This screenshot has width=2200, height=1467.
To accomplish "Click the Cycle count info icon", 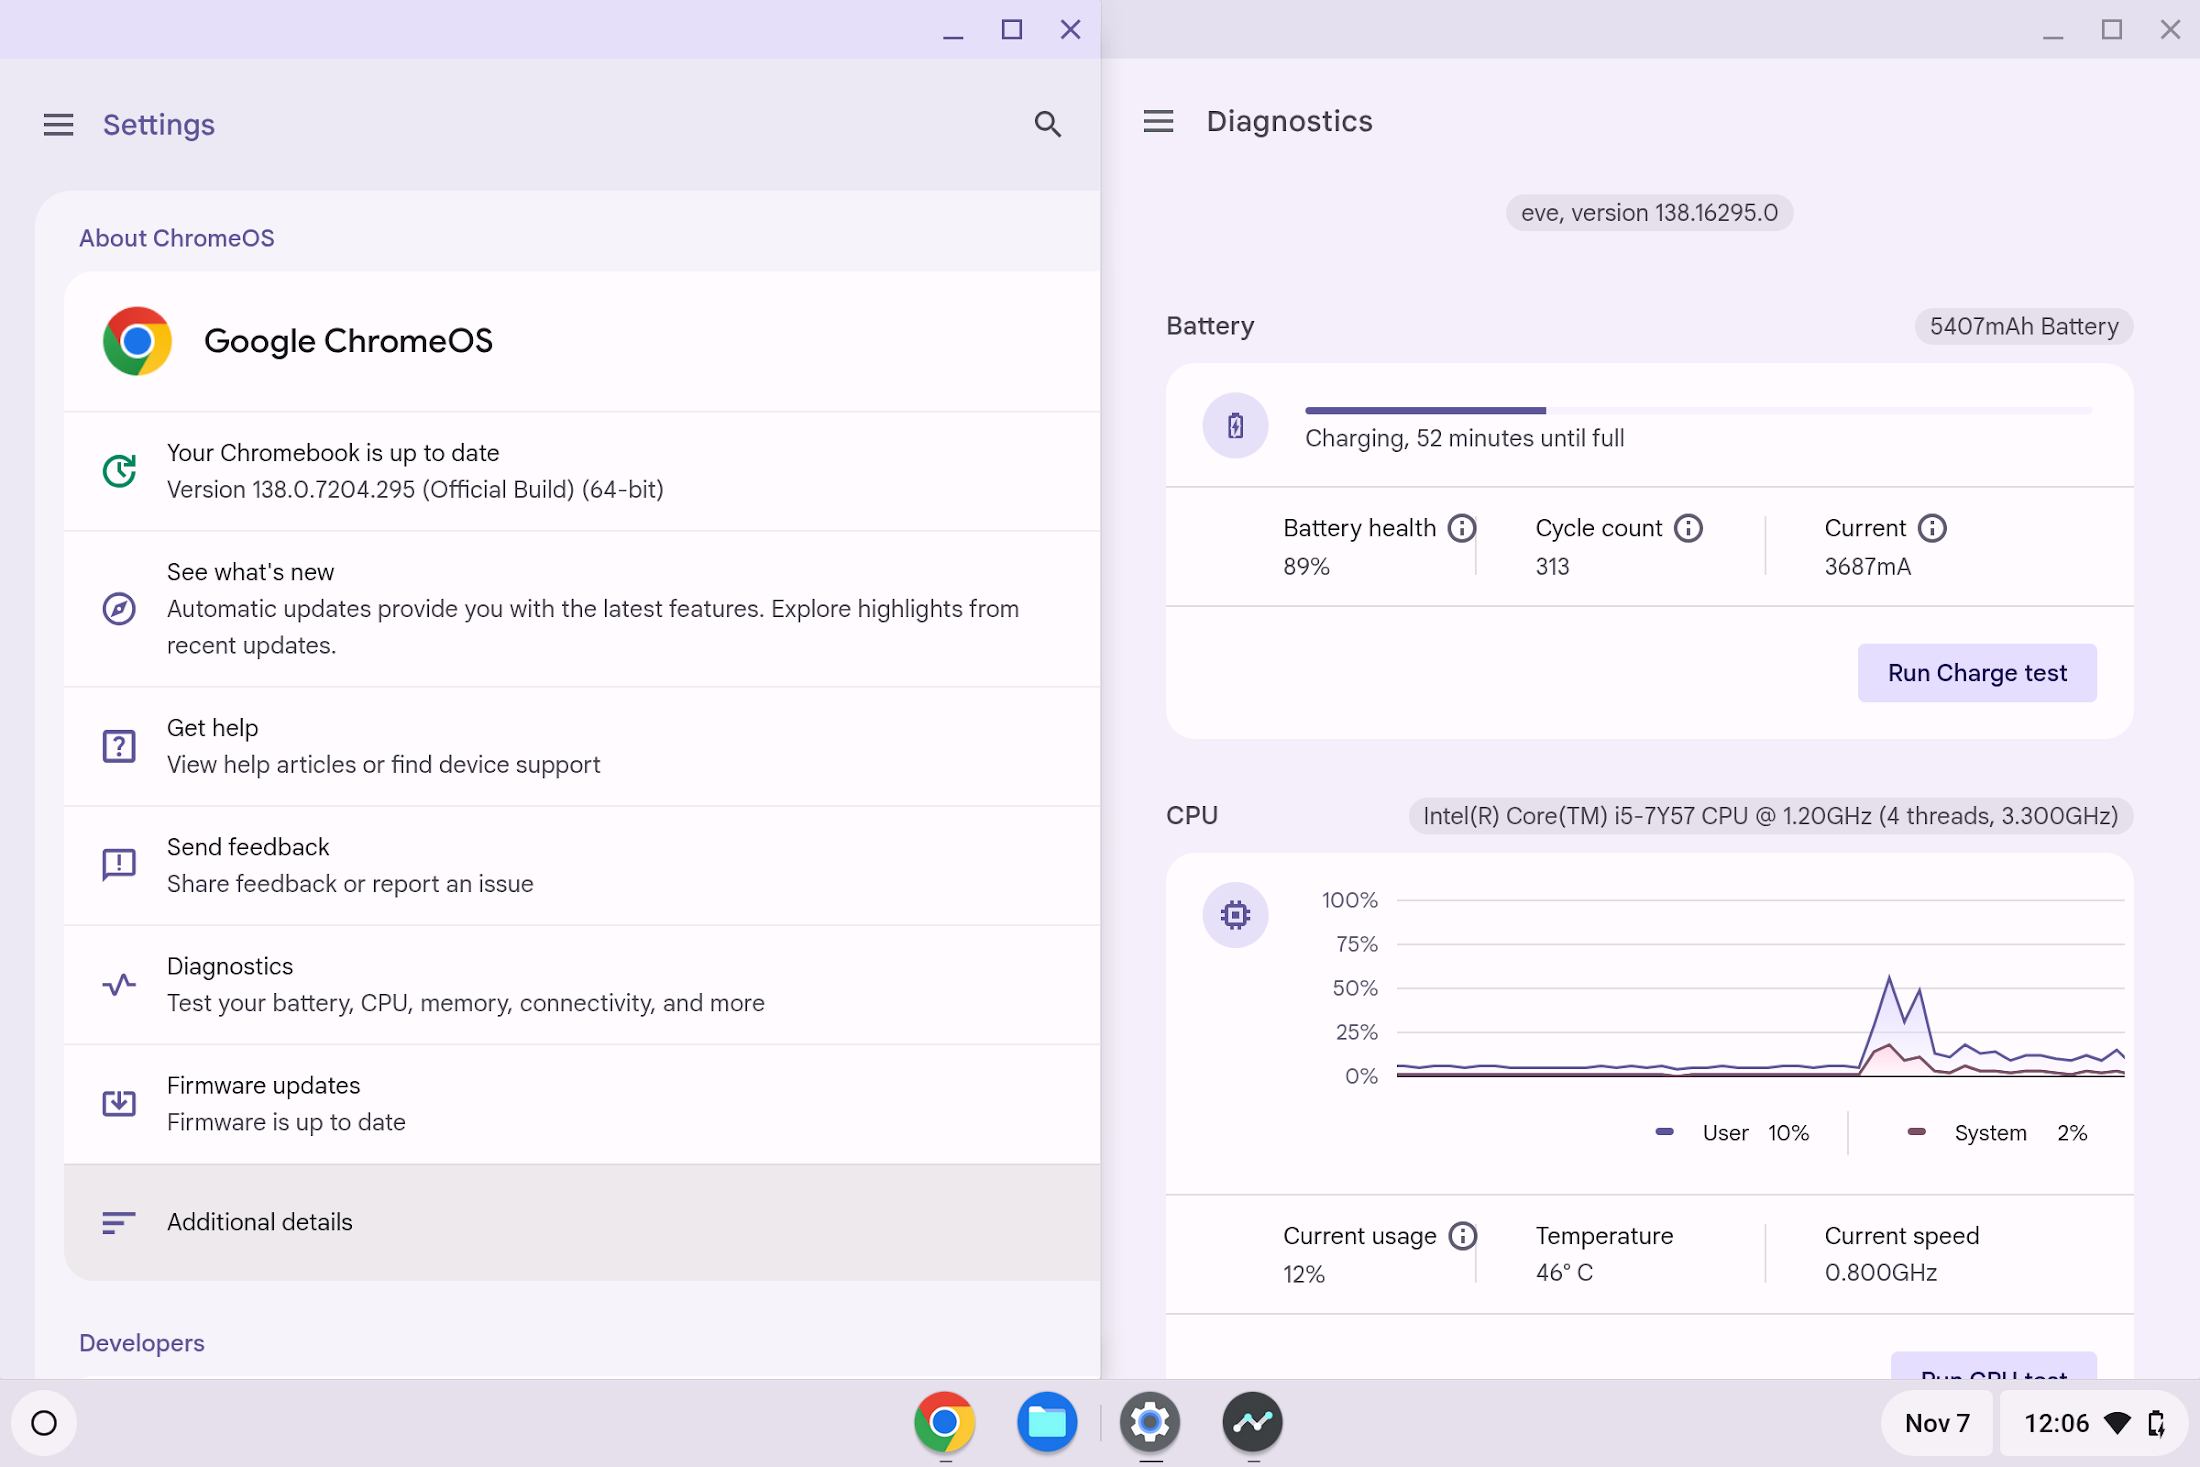I will click(1688, 528).
